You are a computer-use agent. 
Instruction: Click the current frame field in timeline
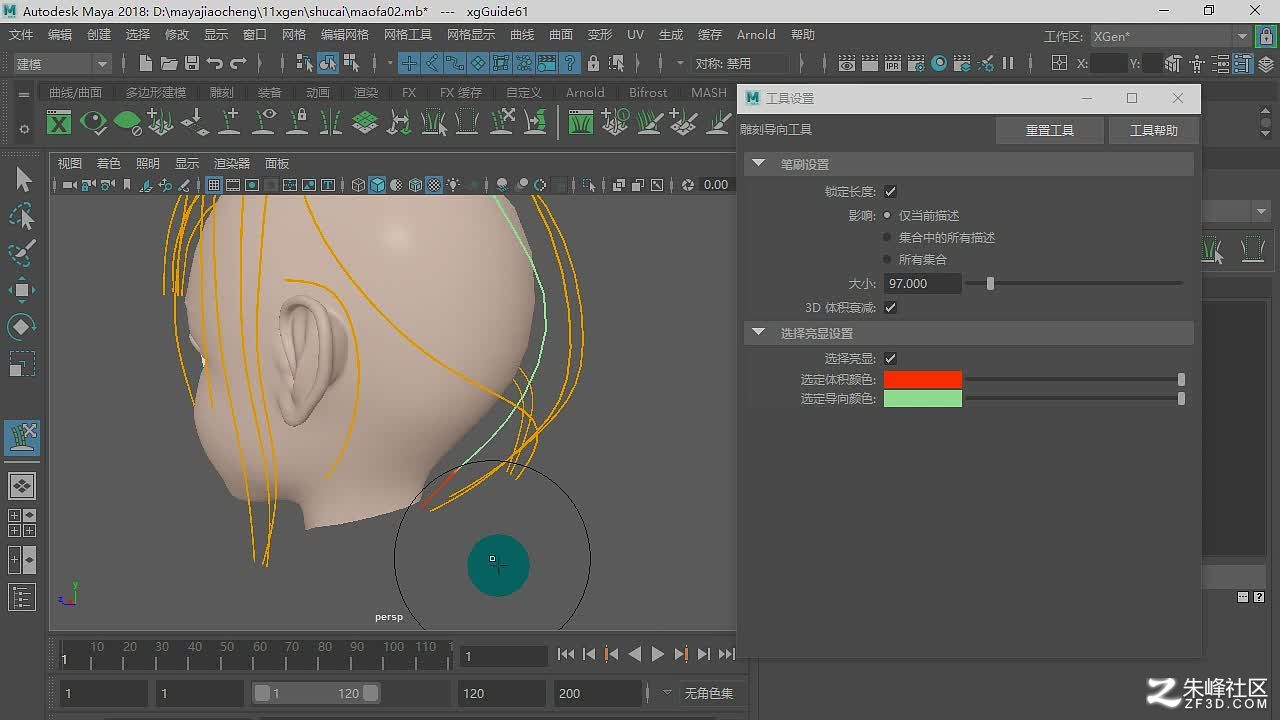coord(503,656)
